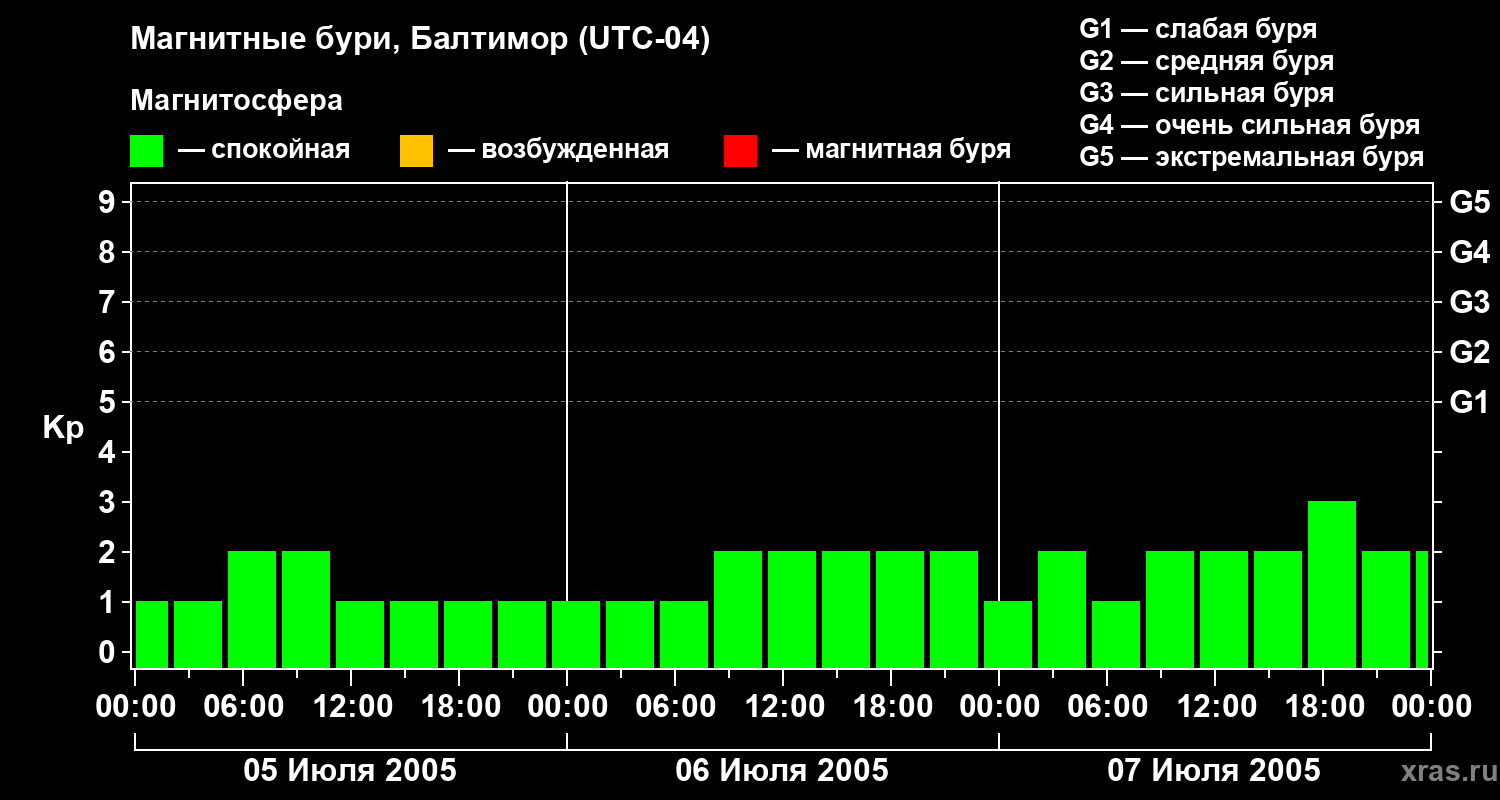
Task: Select the bar over 06:00 tick on 05 Июля
Action: [252, 609]
